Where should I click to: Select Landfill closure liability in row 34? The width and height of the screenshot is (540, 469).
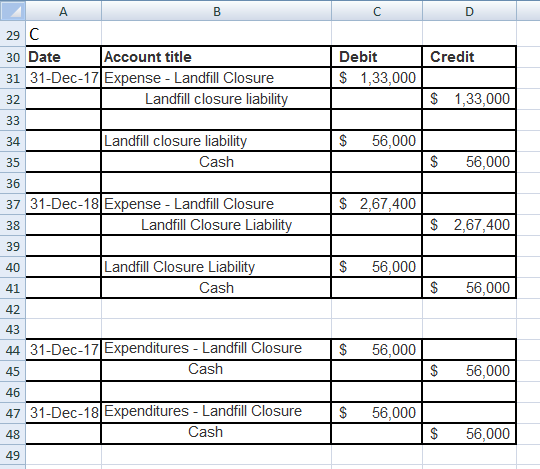pos(216,141)
